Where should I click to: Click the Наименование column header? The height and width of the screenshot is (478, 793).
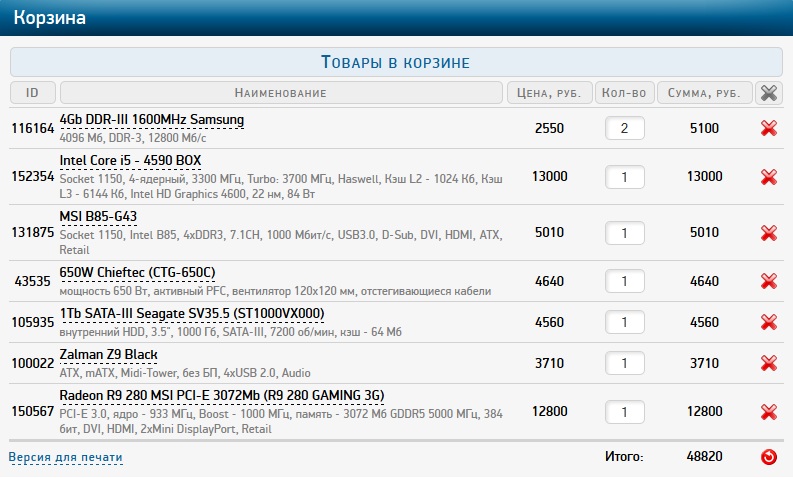click(x=281, y=93)
